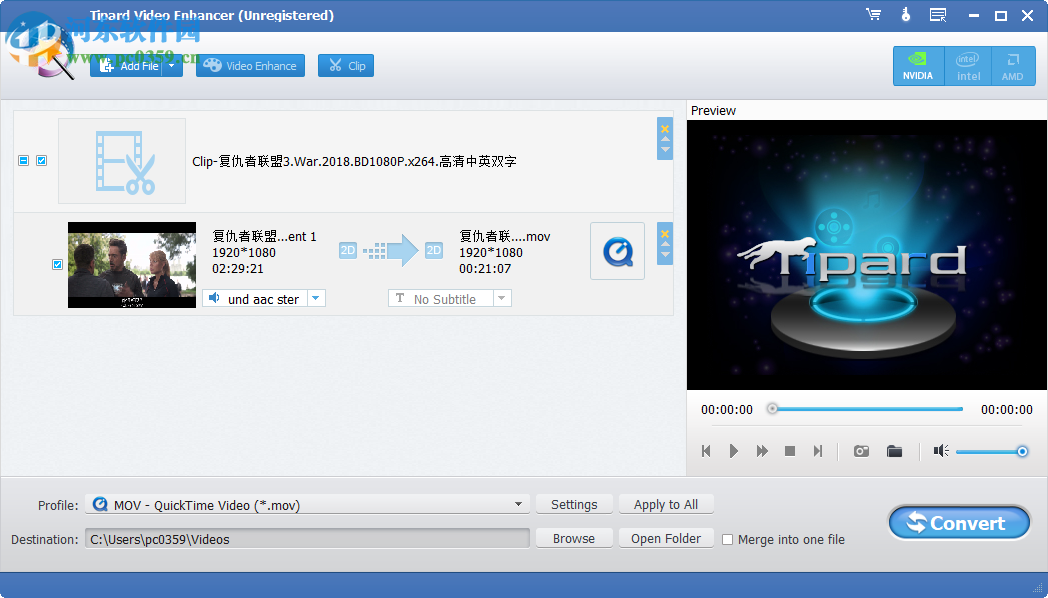Image resolution: width=1048 pixels, height=598 pixels.
Task: Enable the Merge into one file option
Action: (x=727, y=539)
